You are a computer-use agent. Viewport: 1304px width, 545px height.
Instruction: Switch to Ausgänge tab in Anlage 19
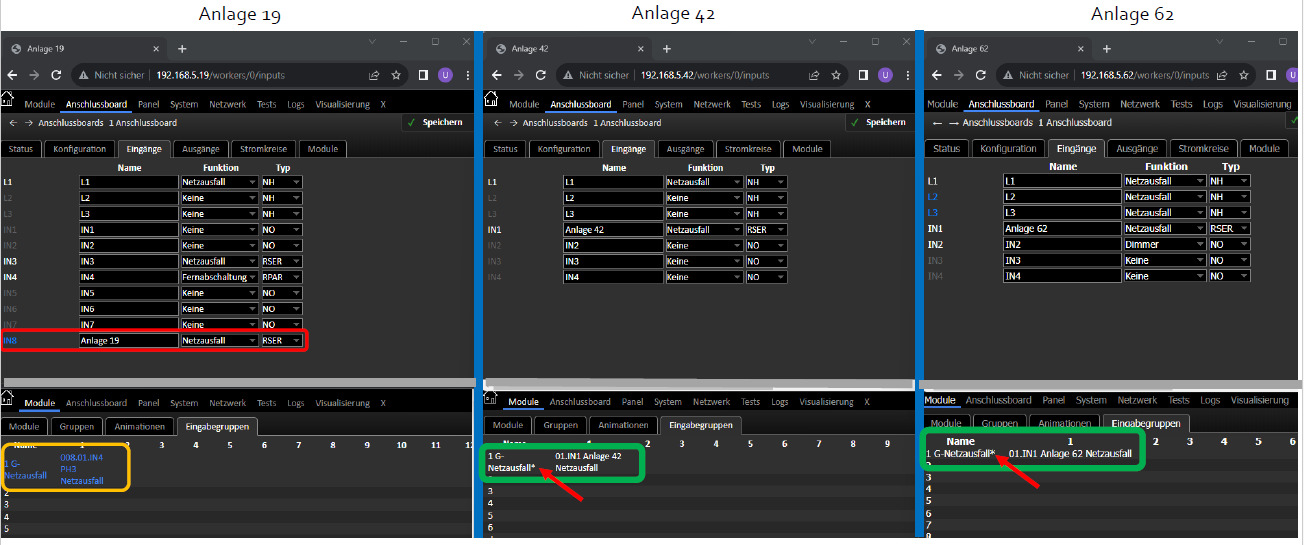point(197,149)
